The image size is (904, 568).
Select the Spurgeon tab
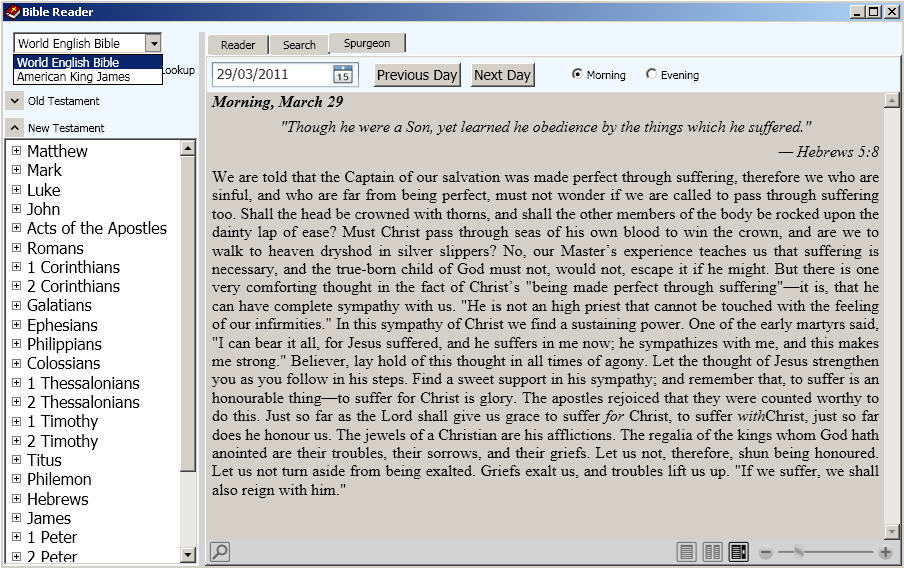(x=367, y=43)
